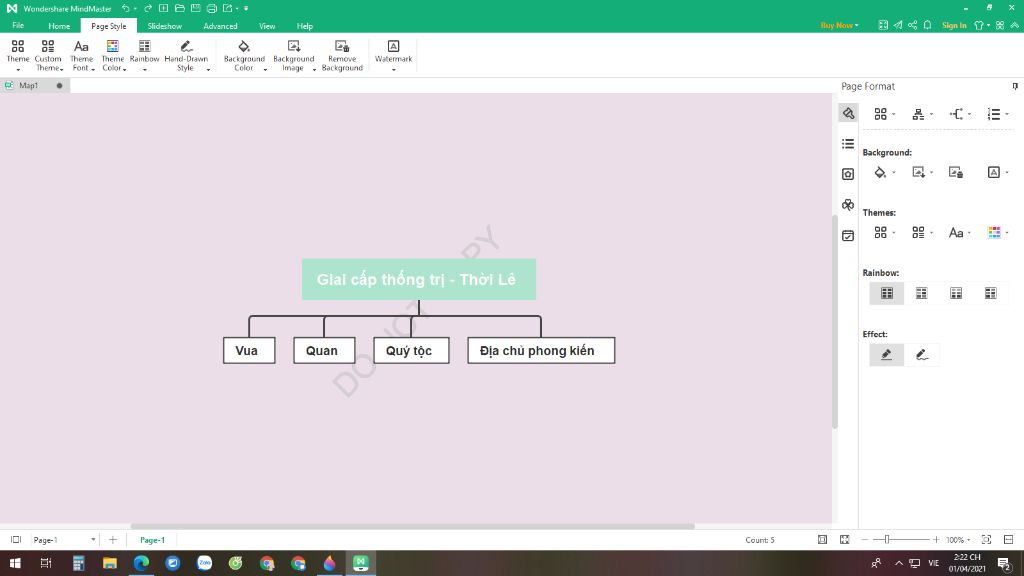Collapse the ribbon with the chevron icon
The width and height of the screenshot is (1024, 576).
(1015, 25)
